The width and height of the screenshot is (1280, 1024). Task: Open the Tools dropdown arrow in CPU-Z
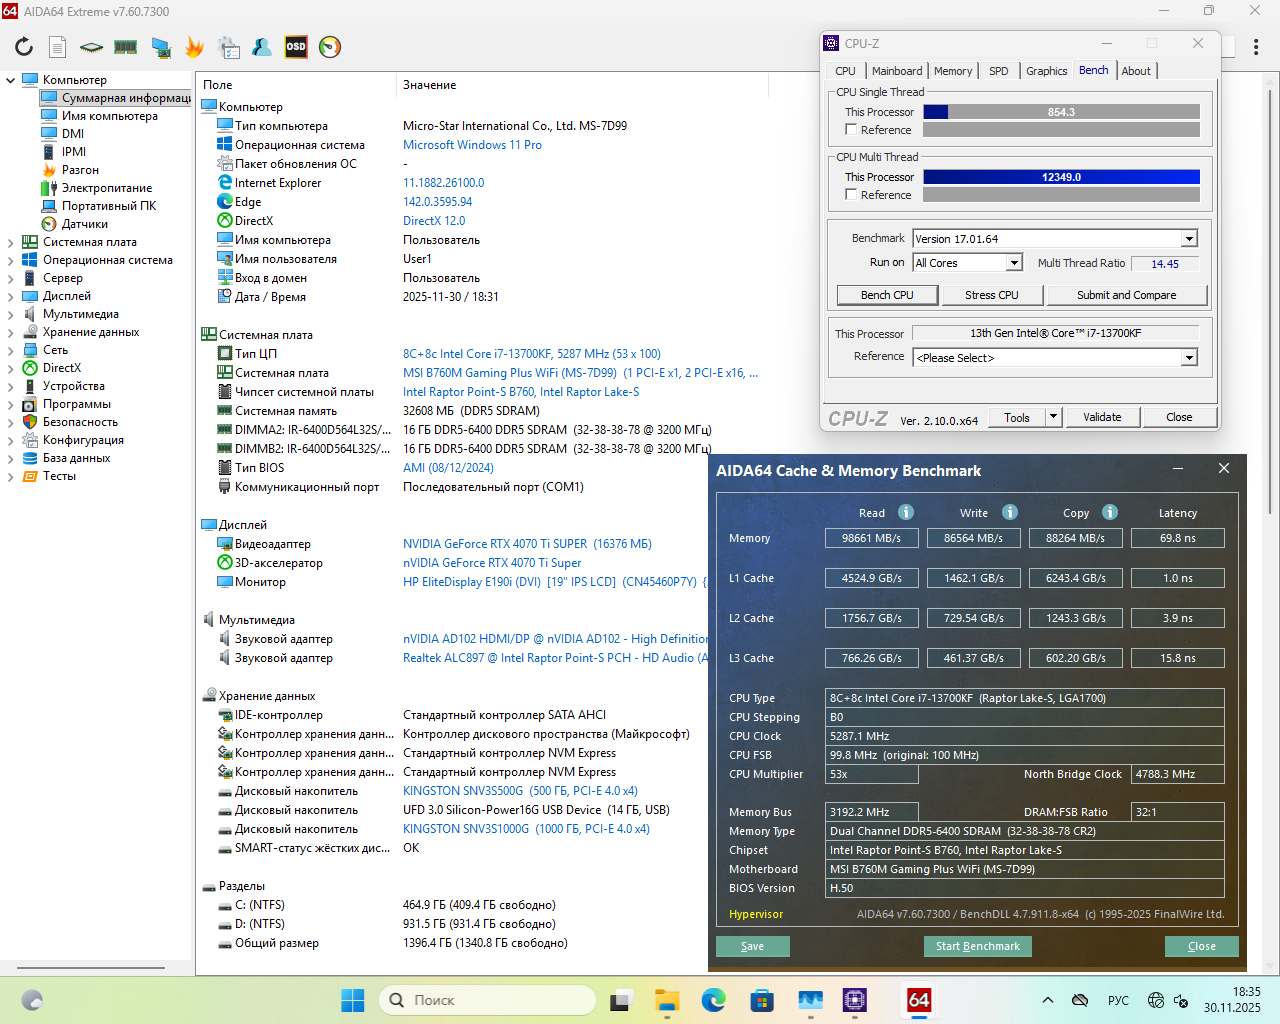(x=1053, y=417)
